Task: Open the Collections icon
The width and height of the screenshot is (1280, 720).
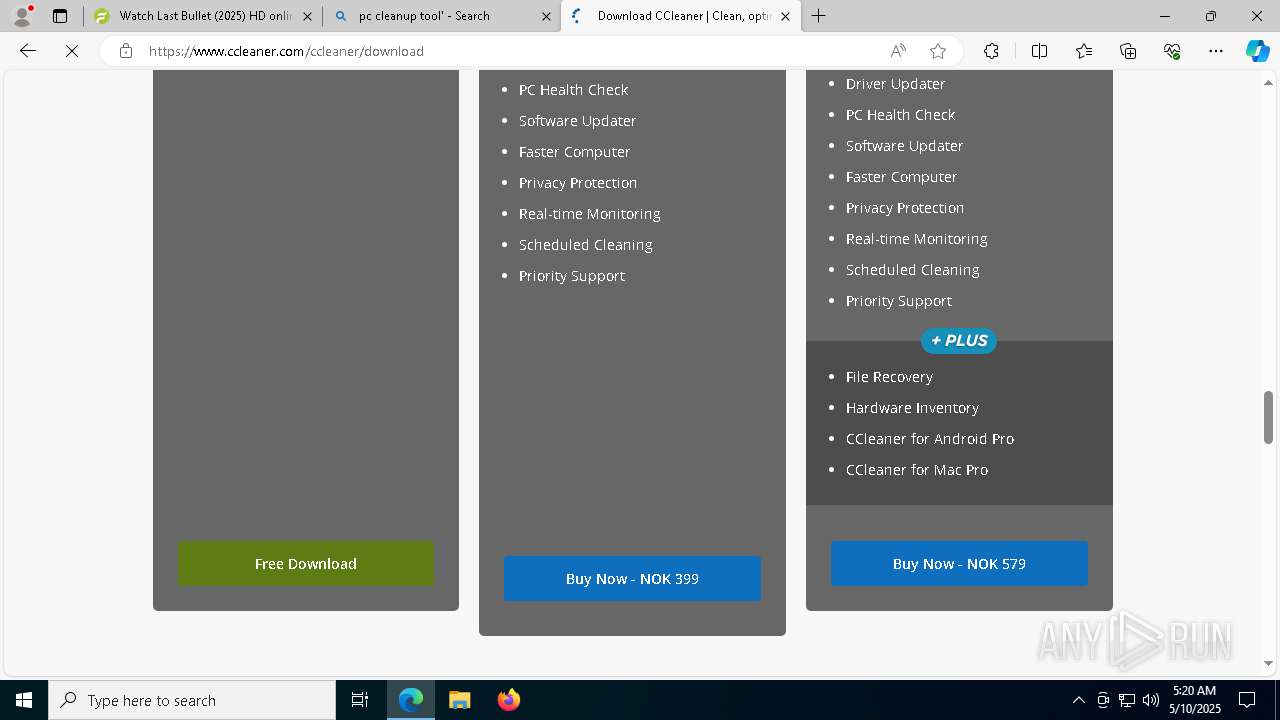Action: click(x=1128, y=51)
